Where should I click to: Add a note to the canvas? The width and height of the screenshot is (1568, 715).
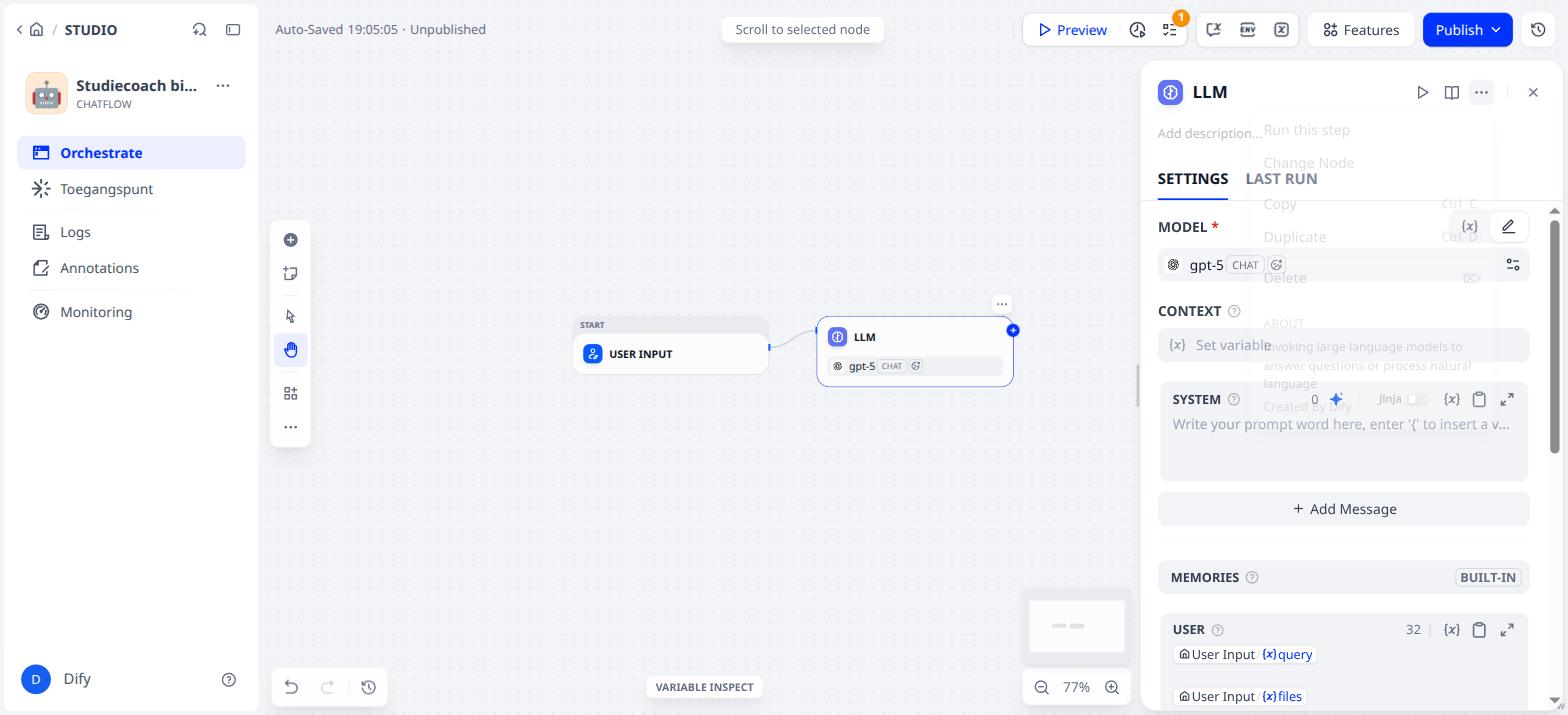(290, 274)
